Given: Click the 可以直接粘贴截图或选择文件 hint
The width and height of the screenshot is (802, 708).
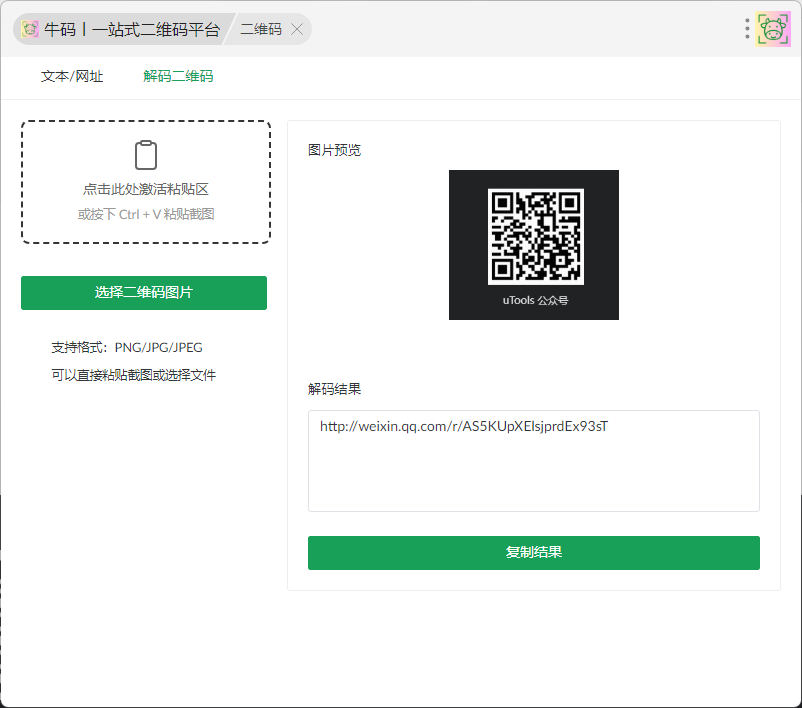Looking at the screenshot, I should coord(133,375).
